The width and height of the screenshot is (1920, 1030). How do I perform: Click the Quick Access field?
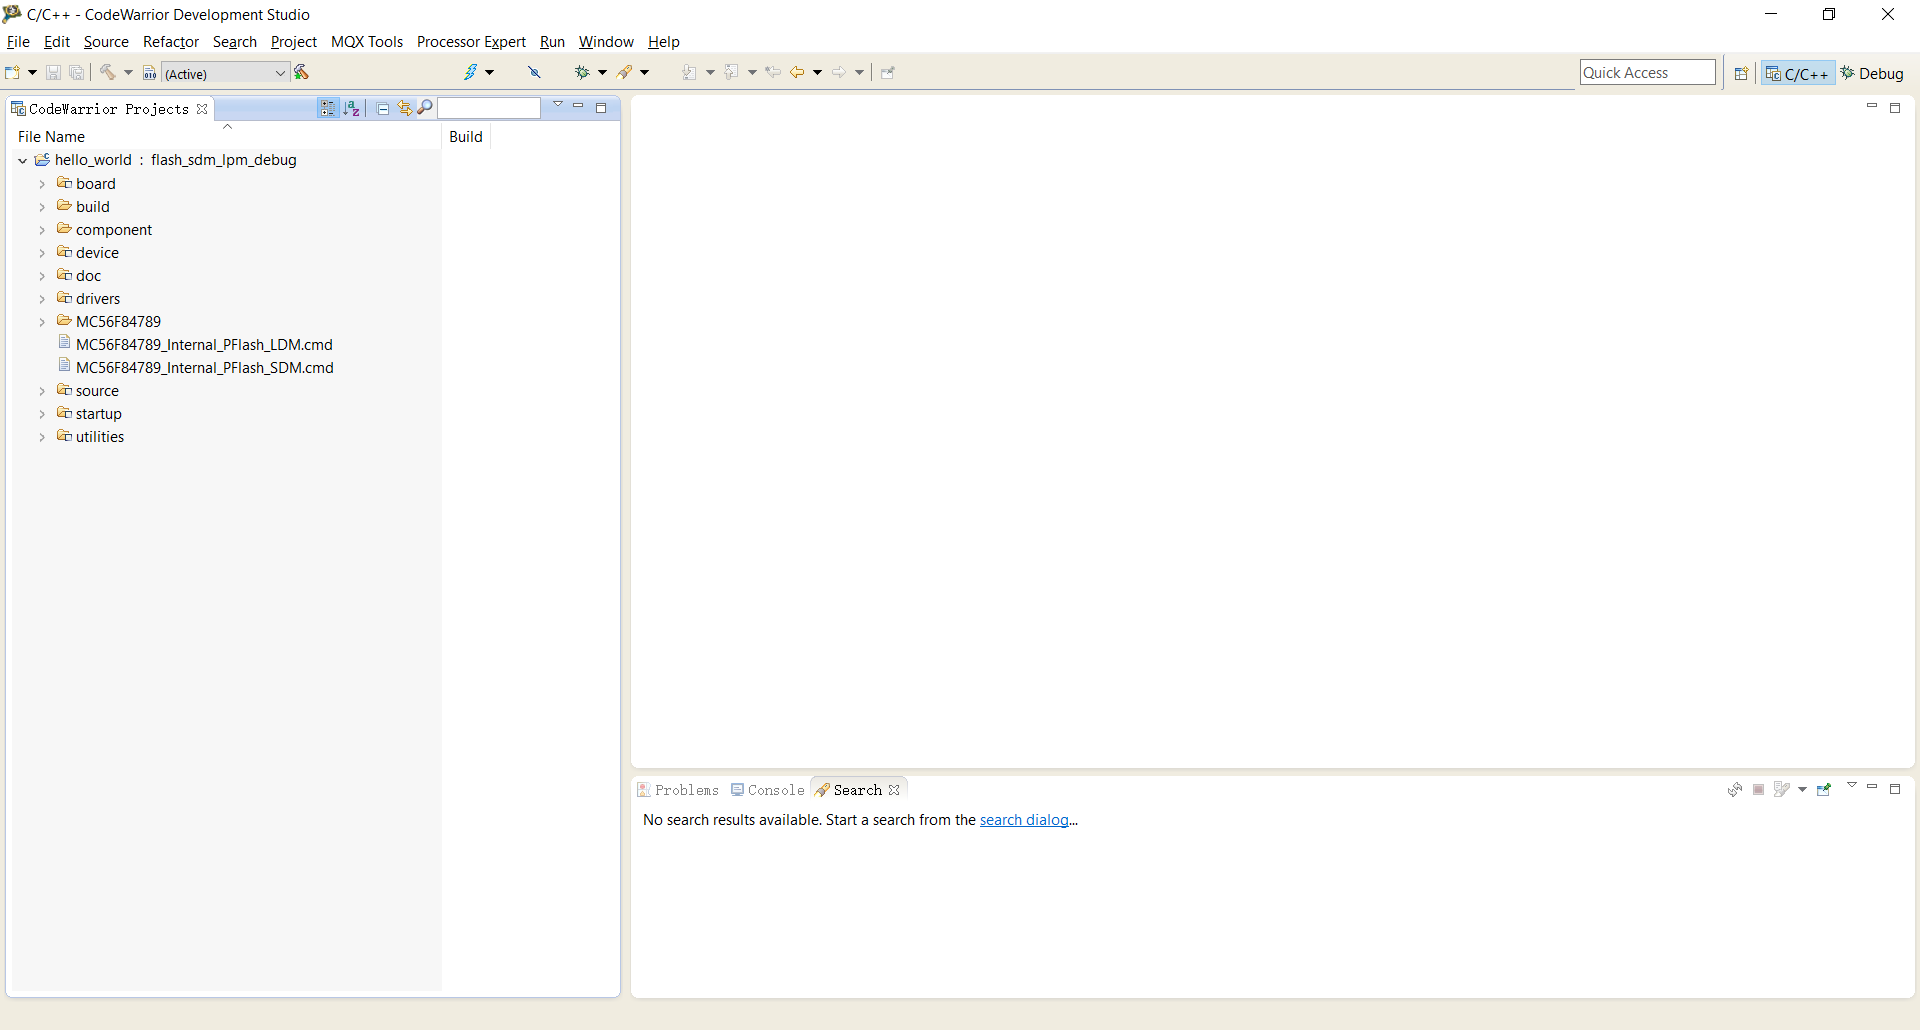coord(1646,73)
